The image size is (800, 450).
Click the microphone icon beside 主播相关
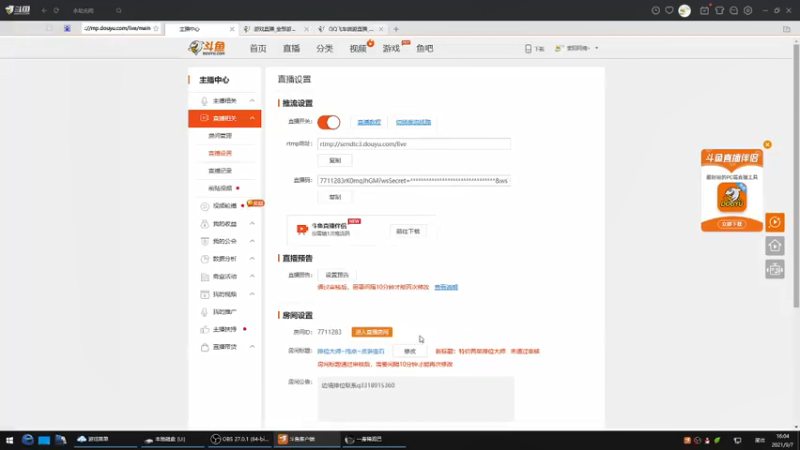pos(204,101)
